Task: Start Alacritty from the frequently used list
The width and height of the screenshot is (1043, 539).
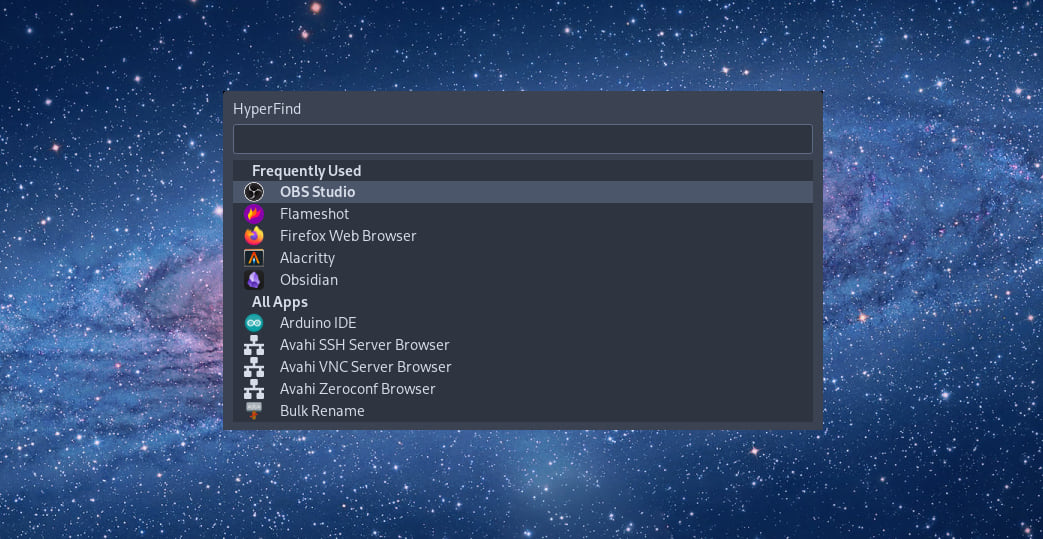Action: point(307,258)
